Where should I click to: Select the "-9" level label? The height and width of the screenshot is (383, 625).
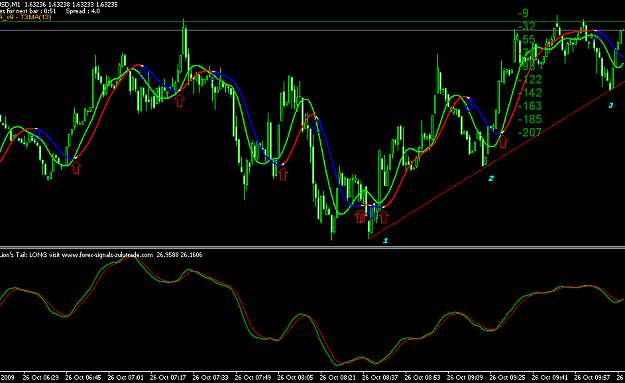click(523, 13)
